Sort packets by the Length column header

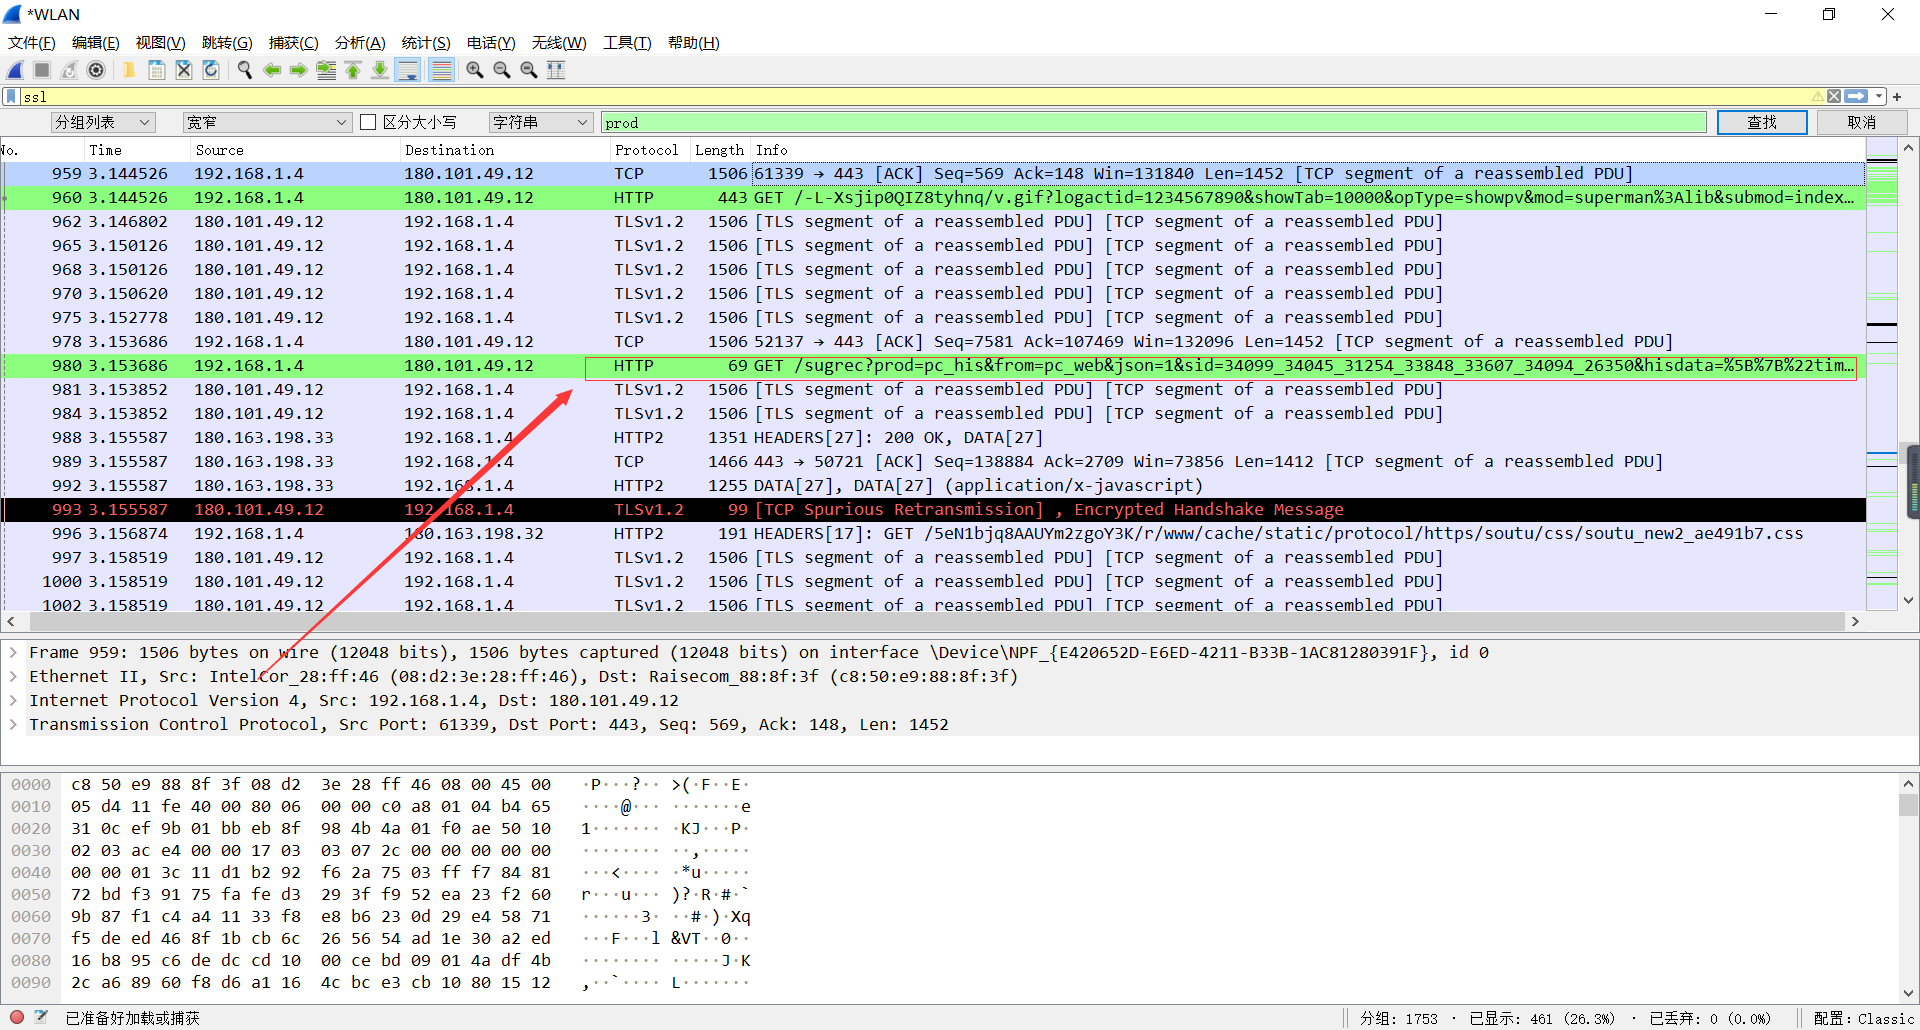pyautogui.click(x=720, y=150)
